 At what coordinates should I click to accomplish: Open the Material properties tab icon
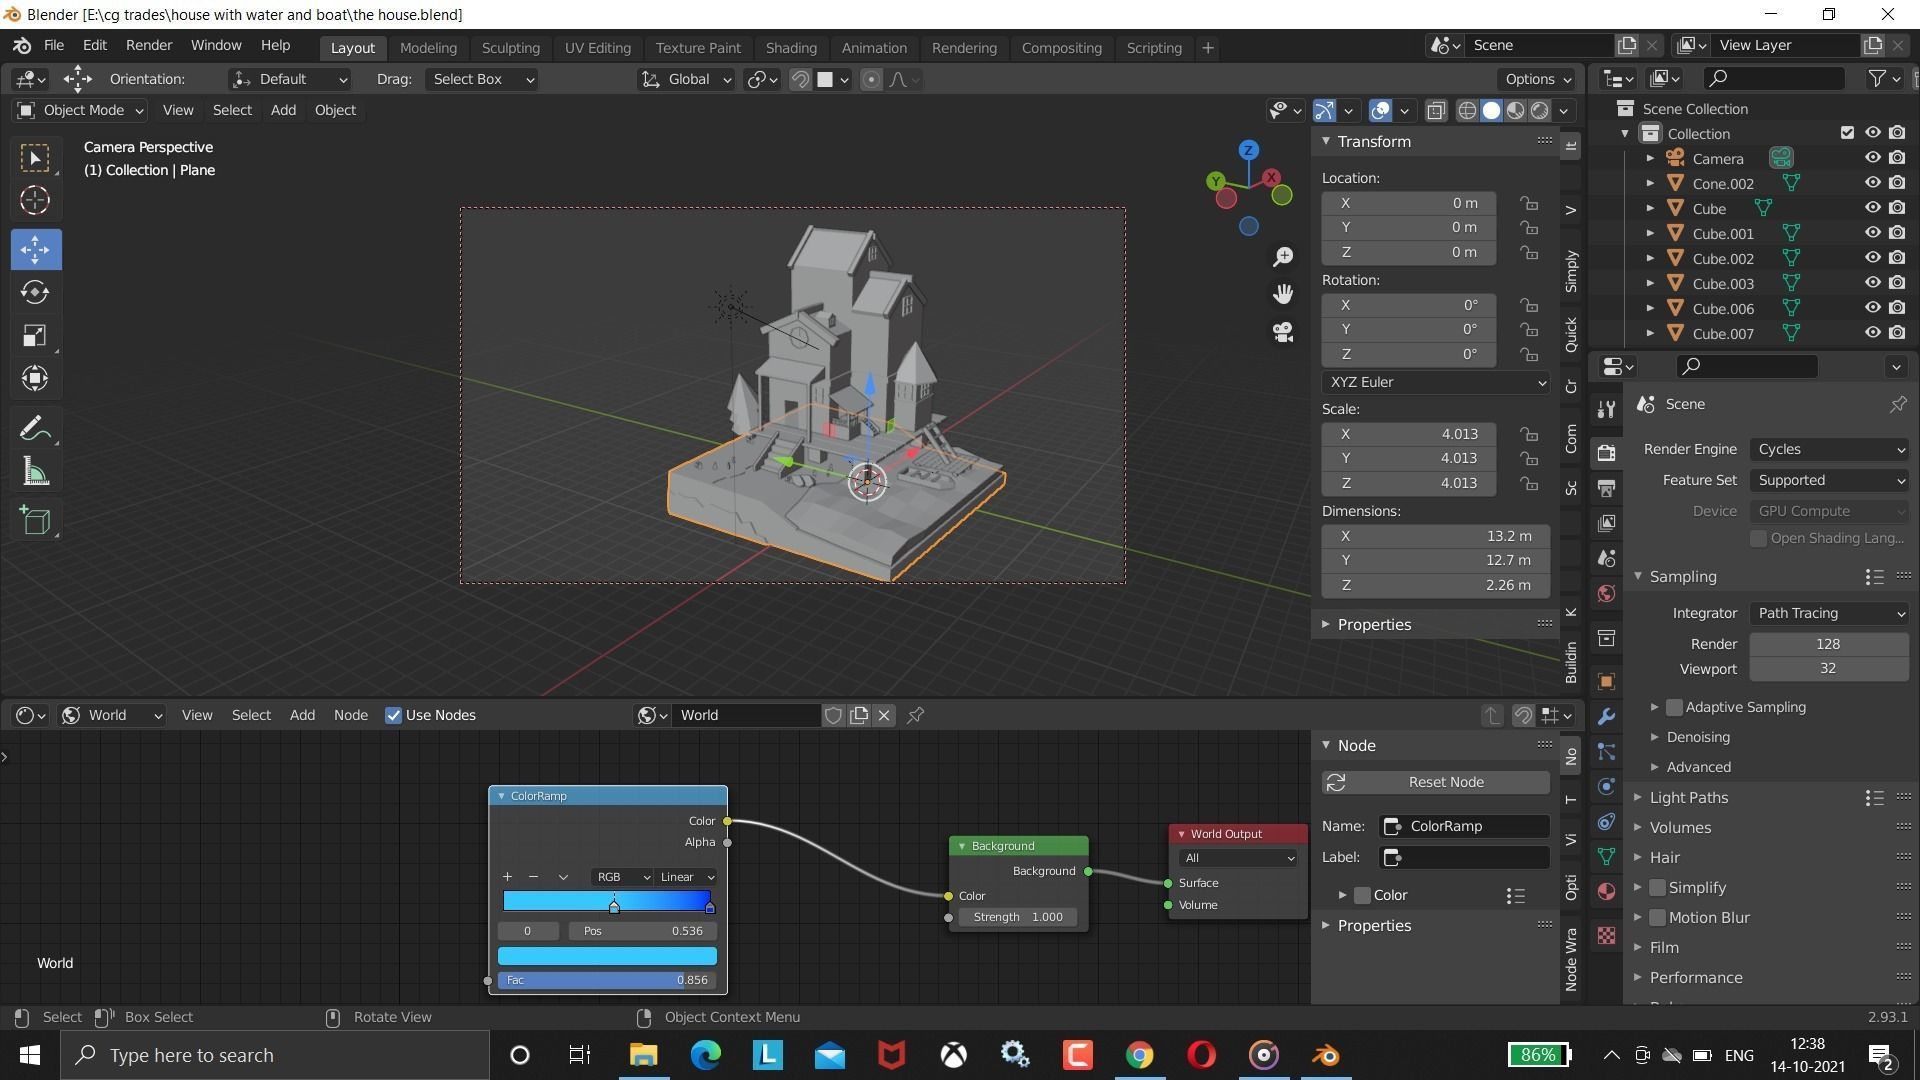pos(1606,891)
